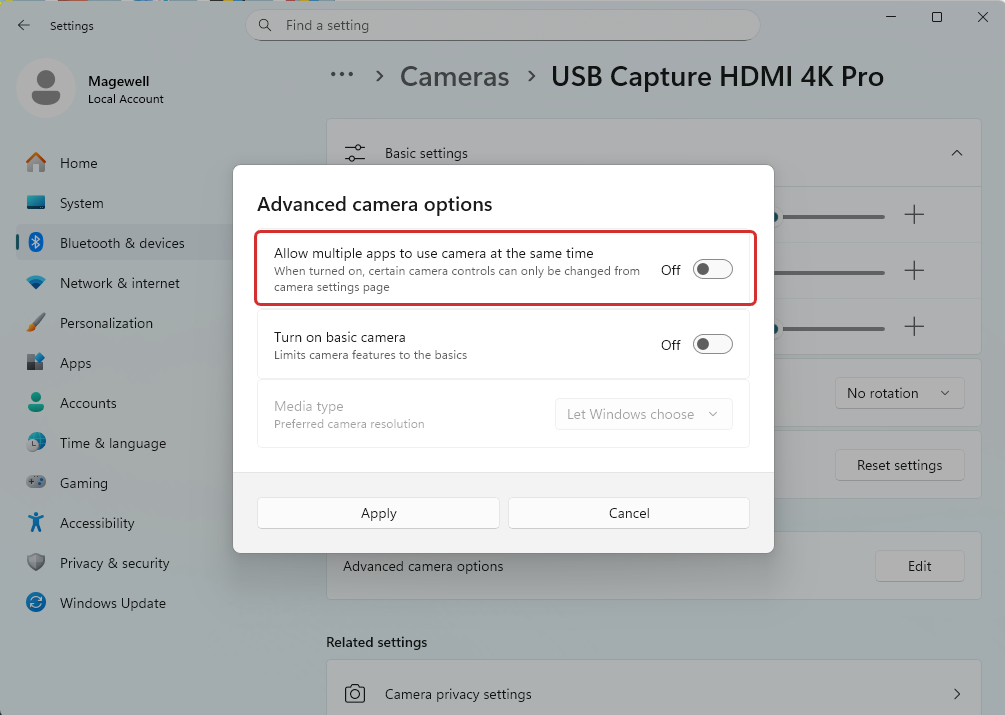Click the Windows Update sync icon
The height and width of the screenshot is (715, 1005).
pyautogui.click(x=36, y=603)
